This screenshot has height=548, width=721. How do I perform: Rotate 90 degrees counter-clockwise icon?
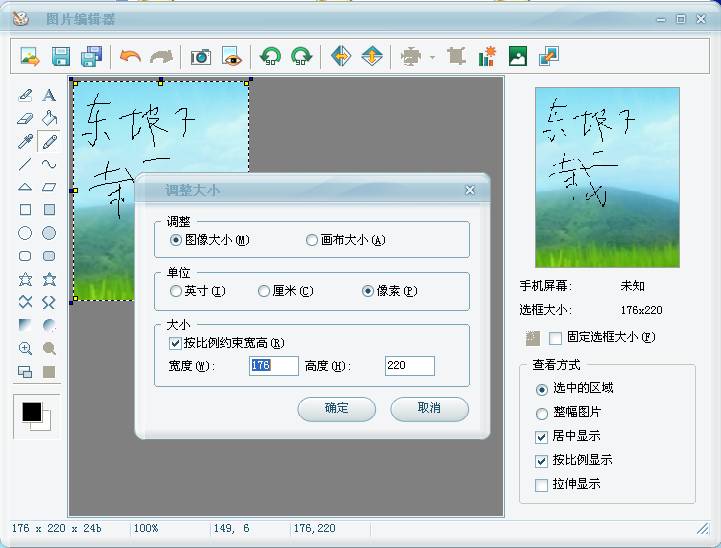pos(270,57)
